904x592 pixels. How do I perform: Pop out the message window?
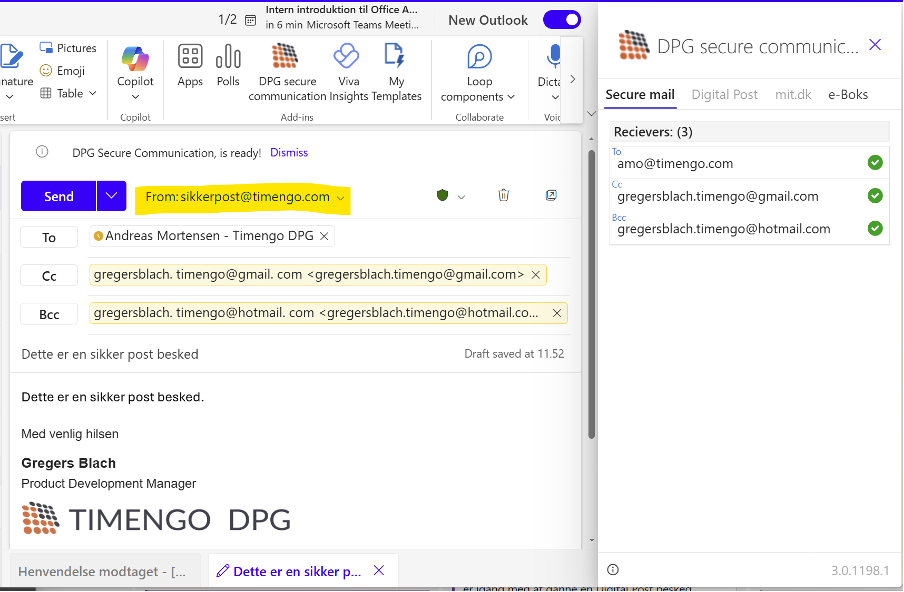coord(551,195)
